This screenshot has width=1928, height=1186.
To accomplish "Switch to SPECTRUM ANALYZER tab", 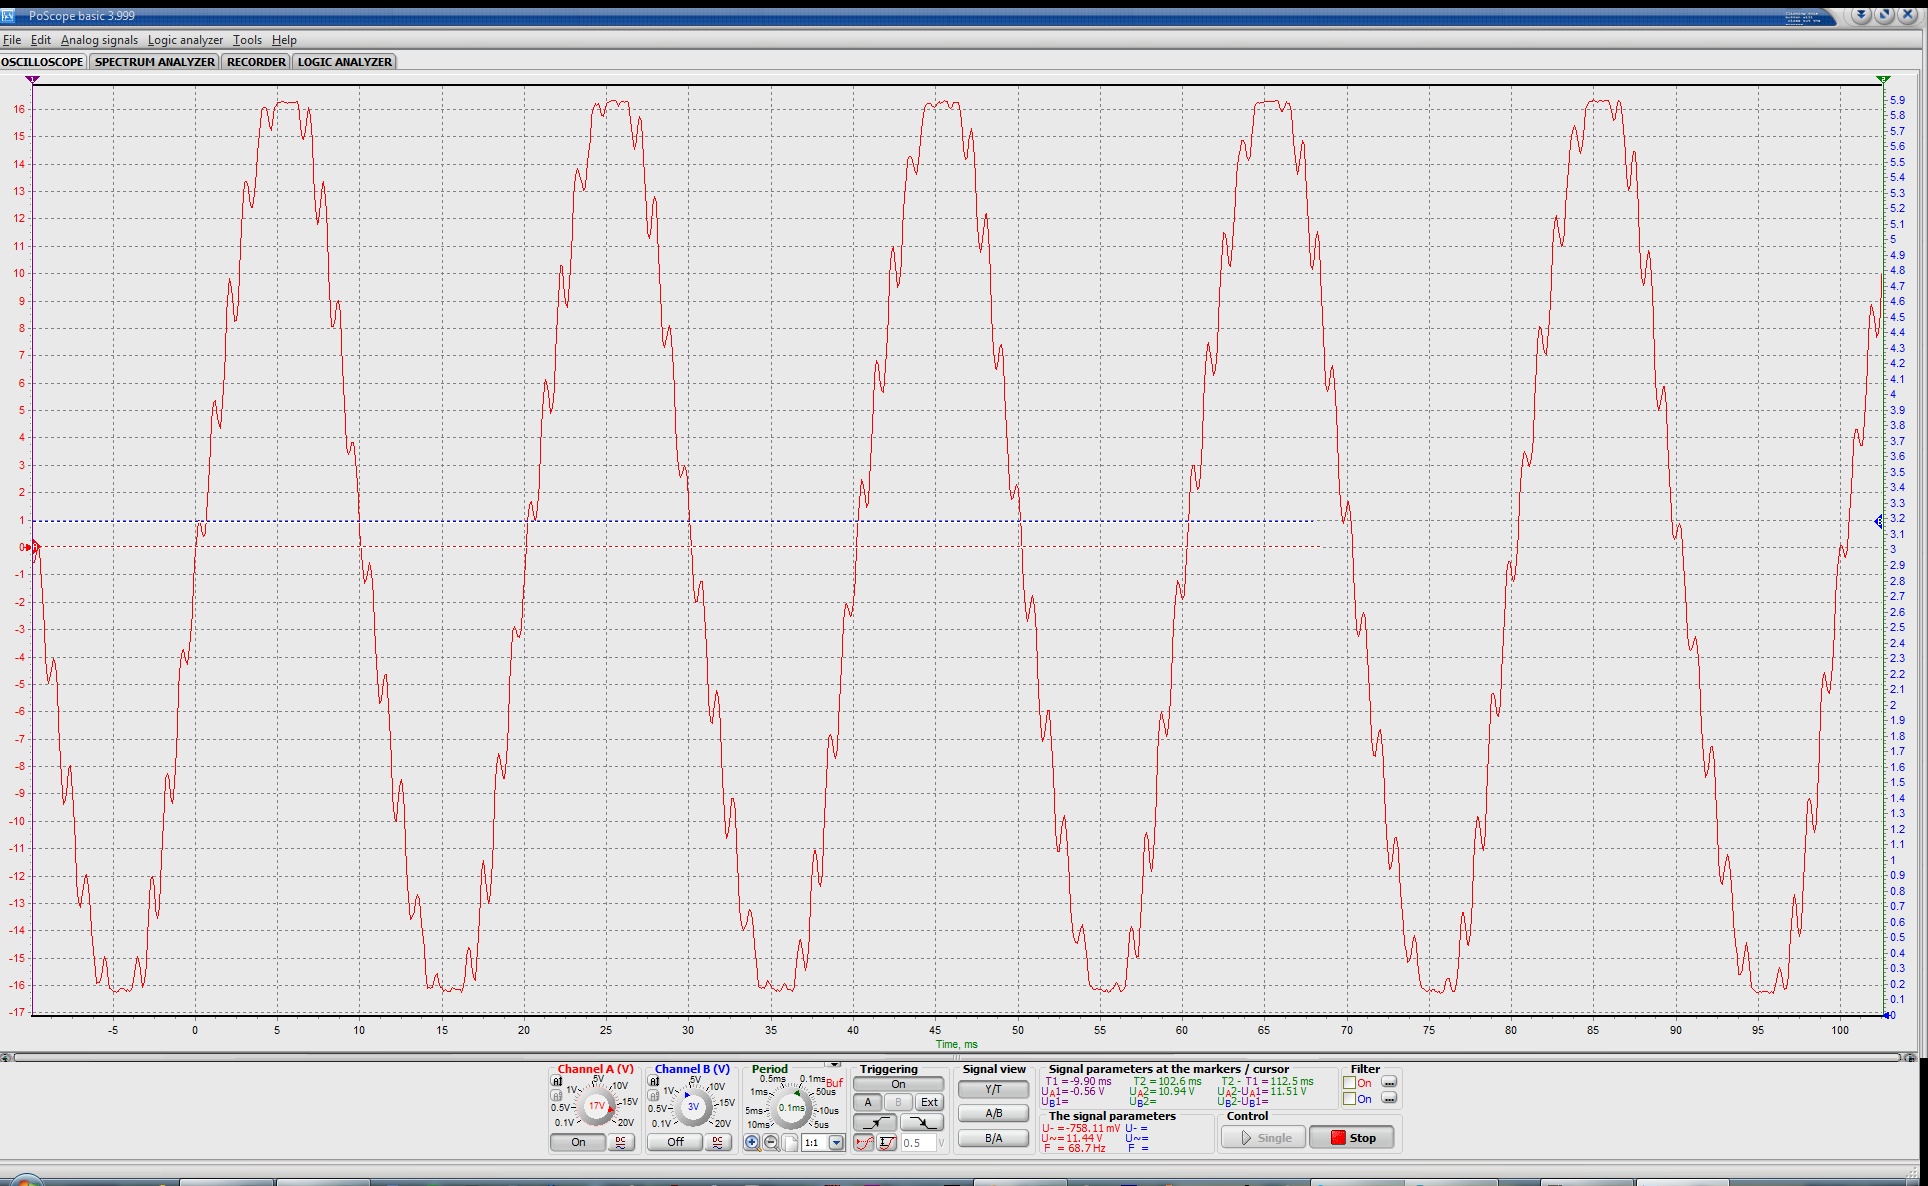I will [x=154, y=62].
